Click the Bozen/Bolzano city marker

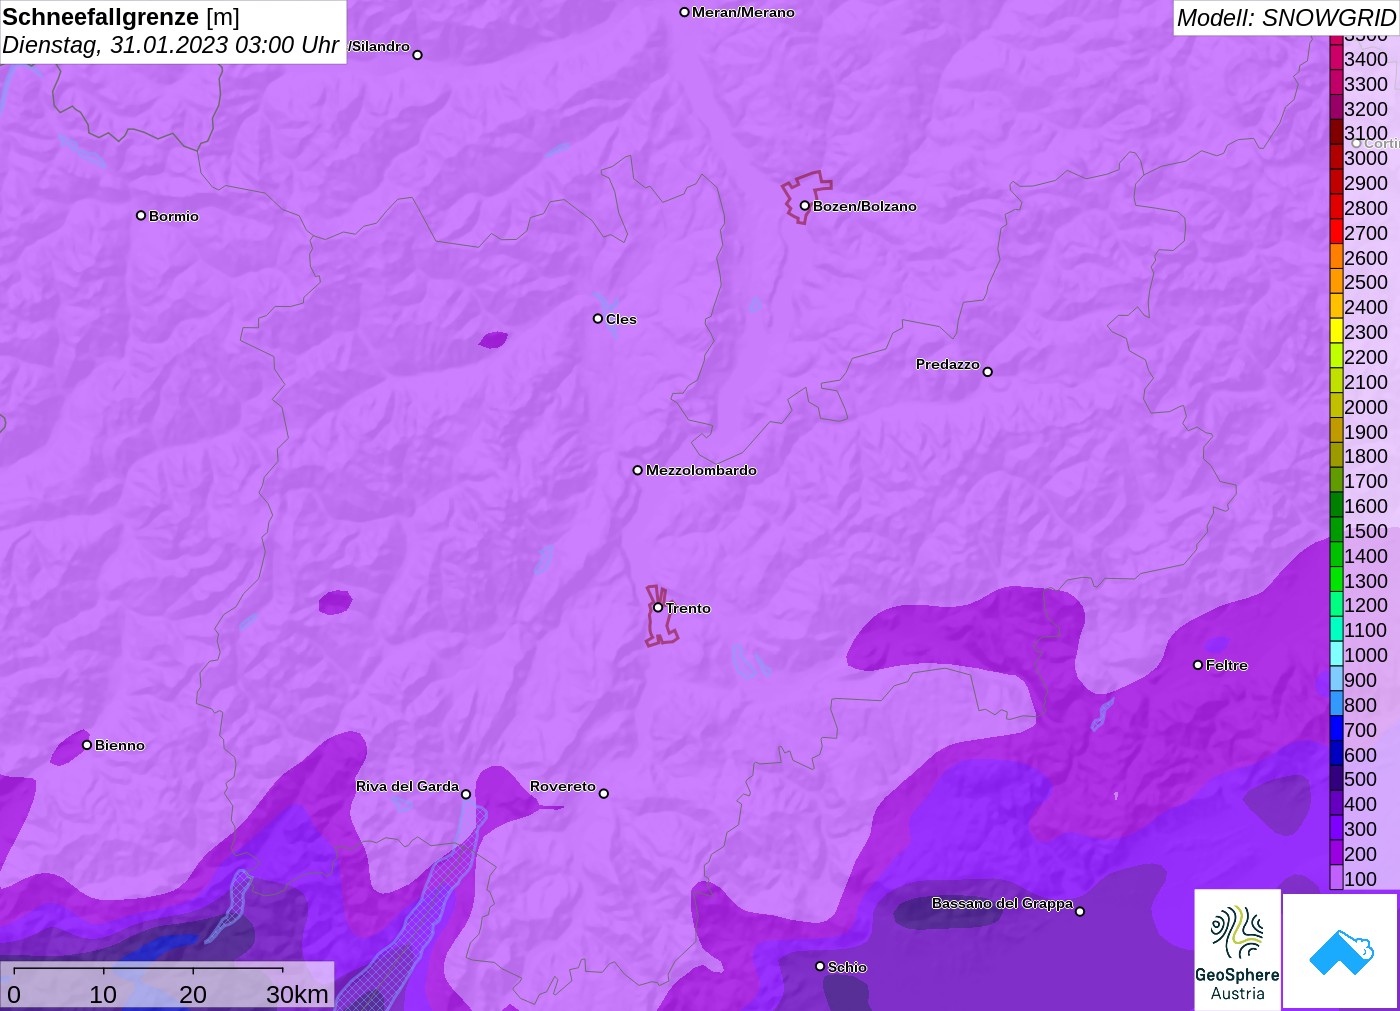click(804, 206)
